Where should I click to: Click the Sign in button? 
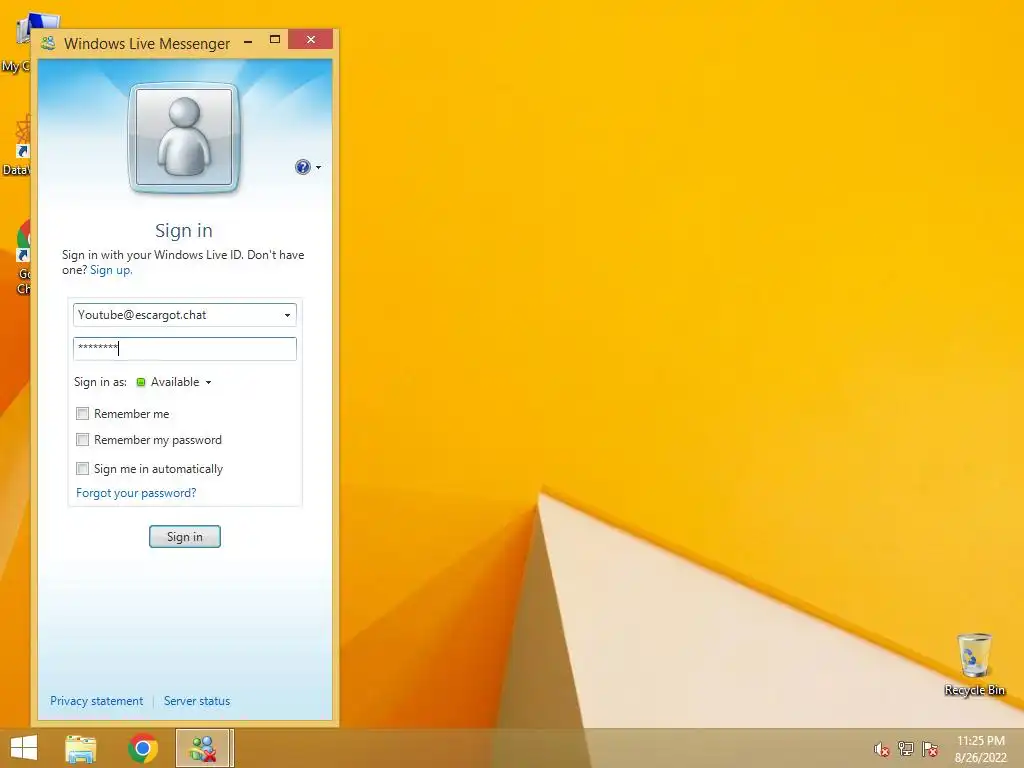coord(185,537)
